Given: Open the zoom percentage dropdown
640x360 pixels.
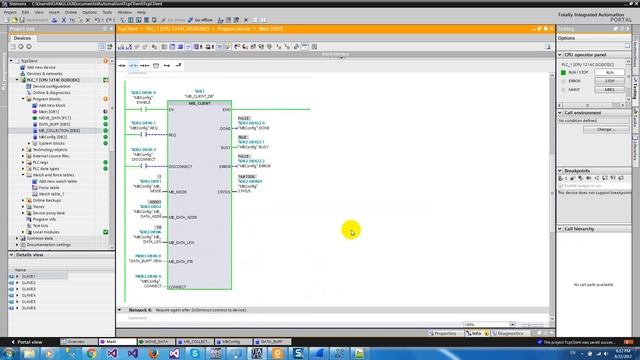Looking at the screenshot, I should click(512, 324).
